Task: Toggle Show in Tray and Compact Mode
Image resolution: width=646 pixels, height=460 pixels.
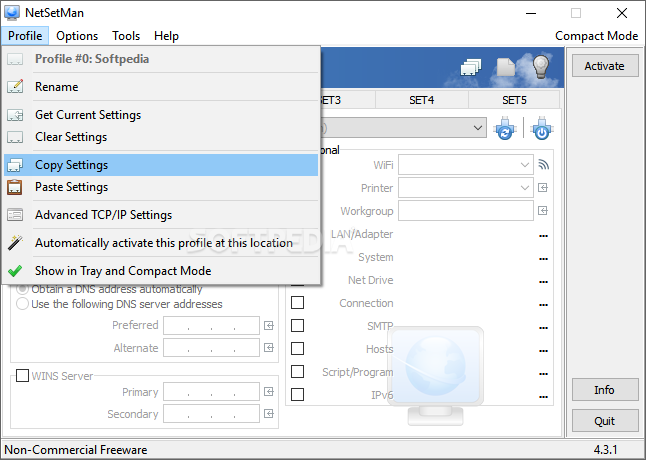Action: pyautogui.click(x=161, y=271)
